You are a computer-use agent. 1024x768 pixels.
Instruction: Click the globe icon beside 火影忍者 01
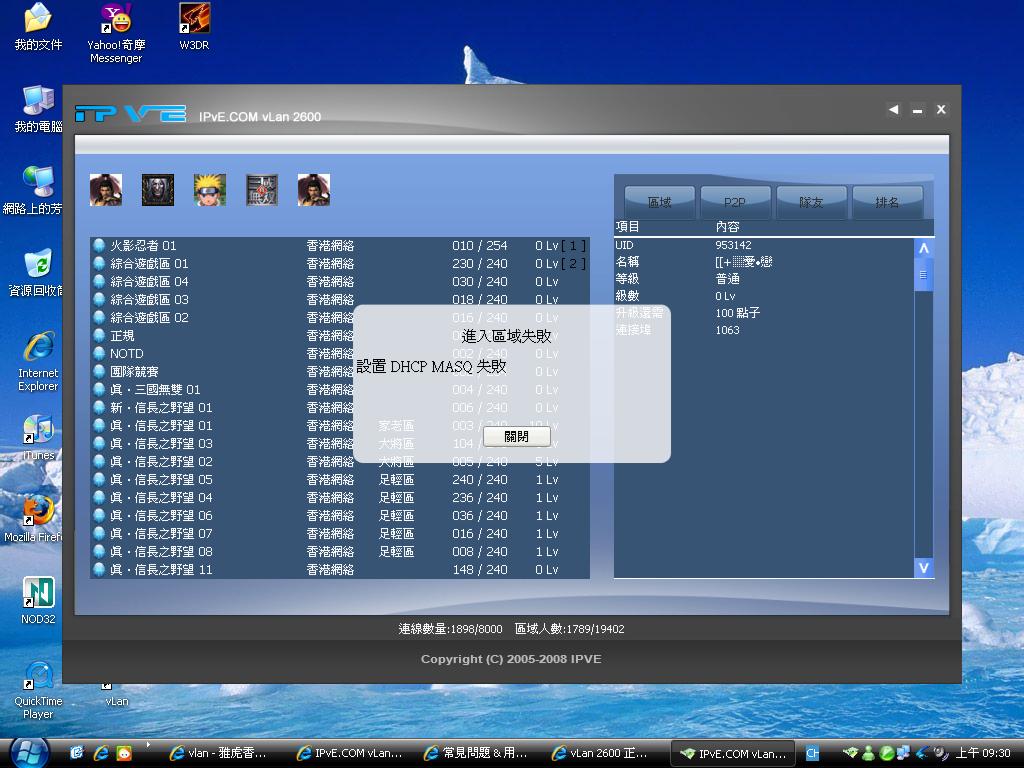pos(99,245)
